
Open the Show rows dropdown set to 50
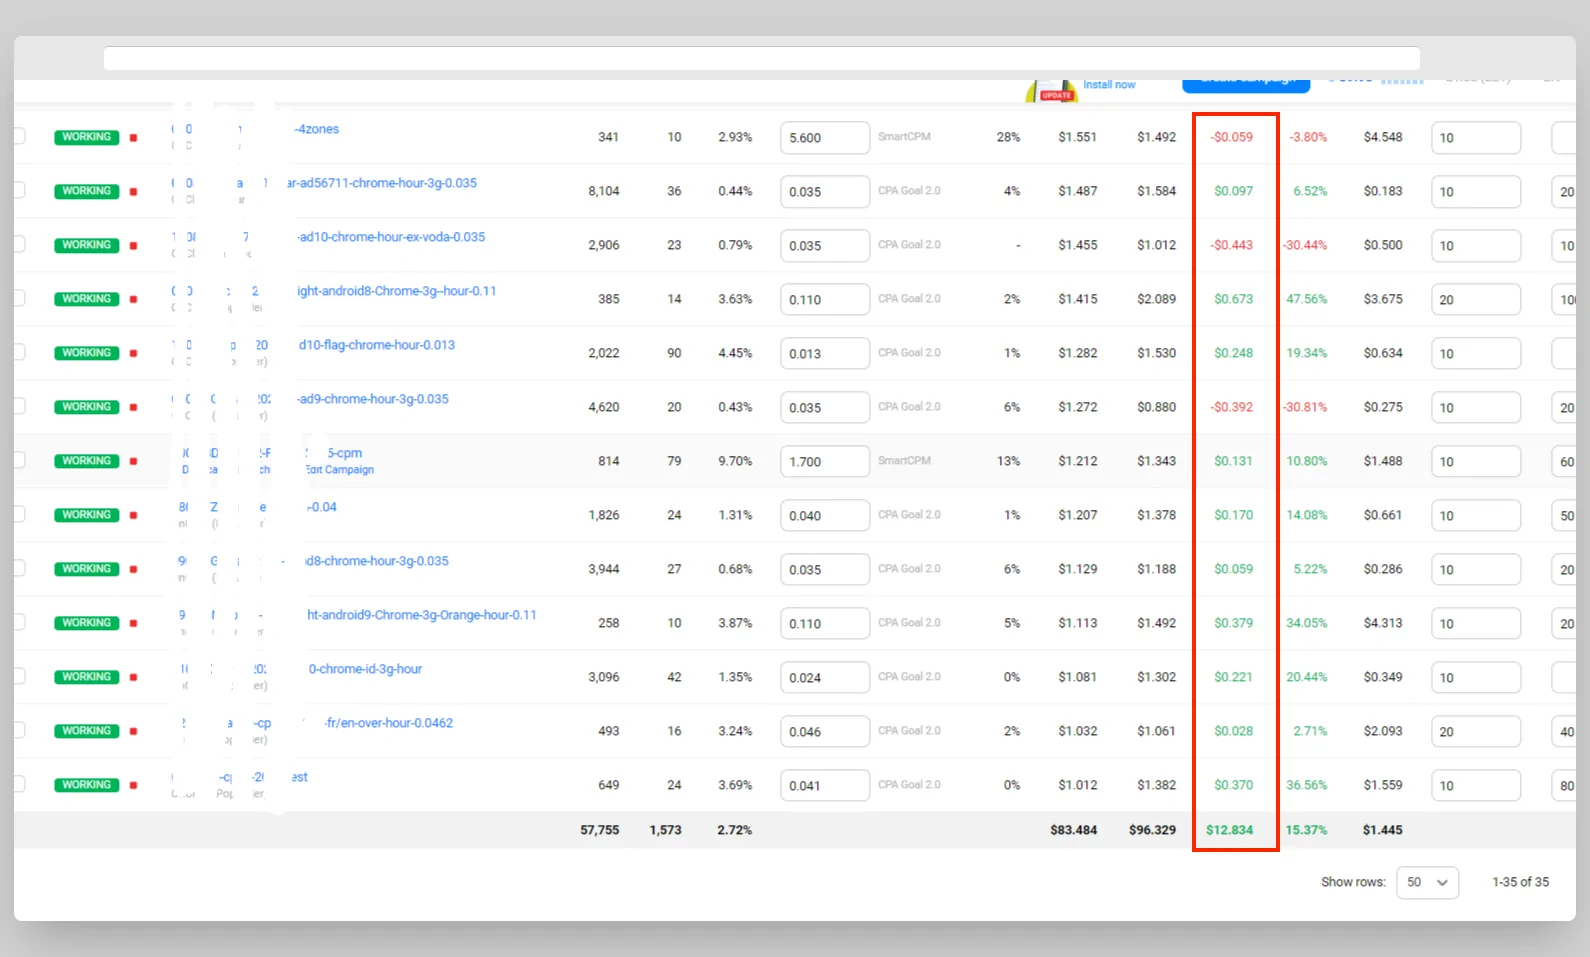pyautogui.click(x=1427, y=882)
